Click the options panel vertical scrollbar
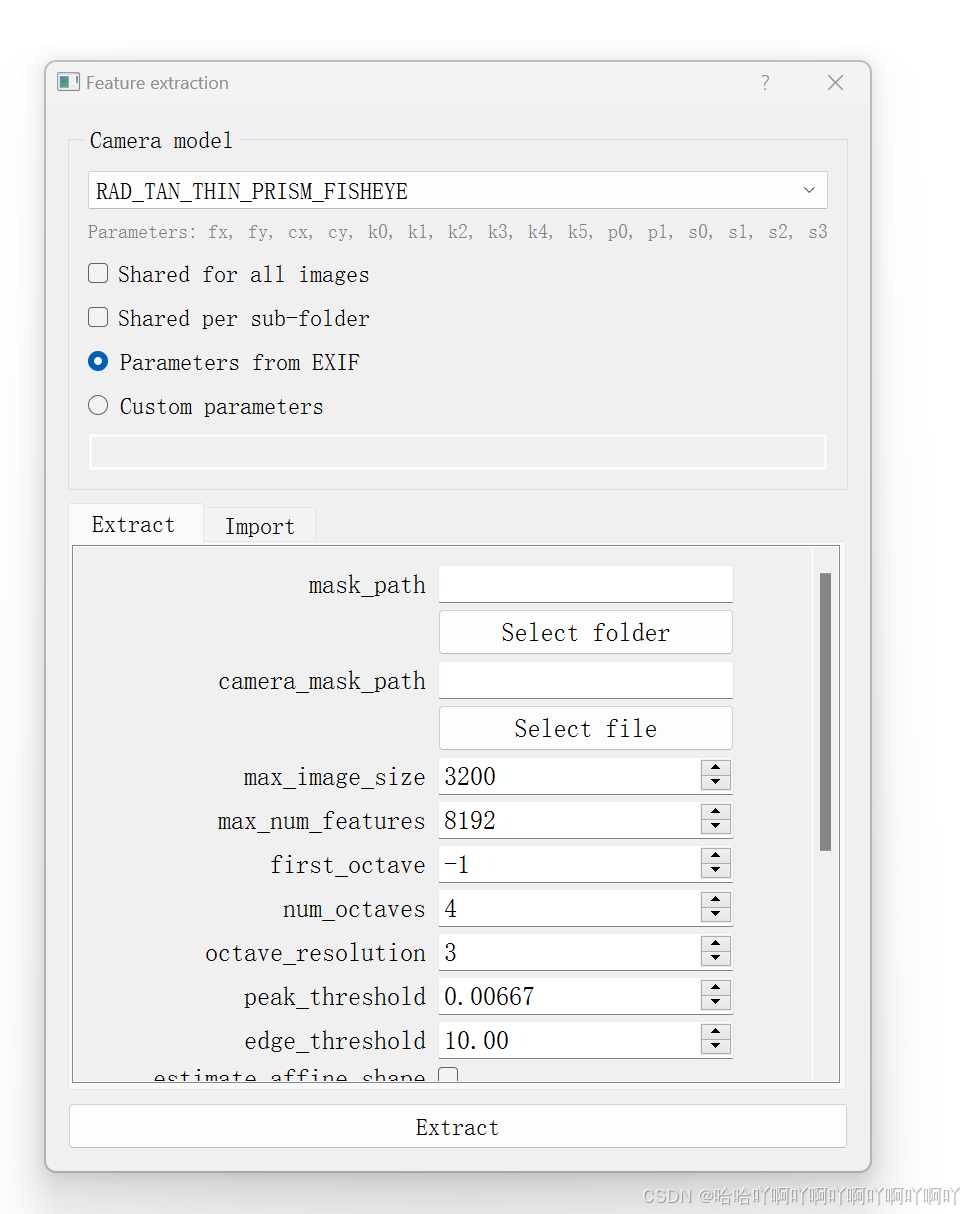The width and height of the screenshot is (964, 1214). [825, 711]
